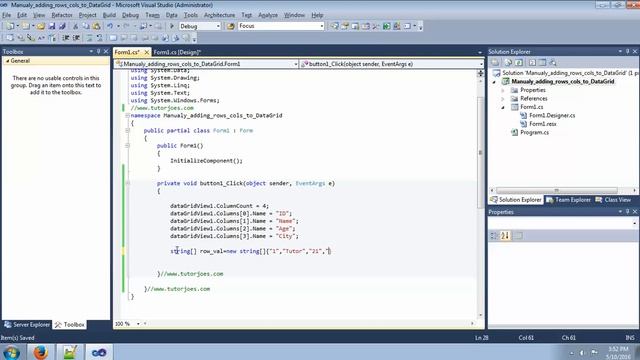Toggle auto-hide pin on Solution Explorer panel
The image size is (640, 360).
click(627, 51)
